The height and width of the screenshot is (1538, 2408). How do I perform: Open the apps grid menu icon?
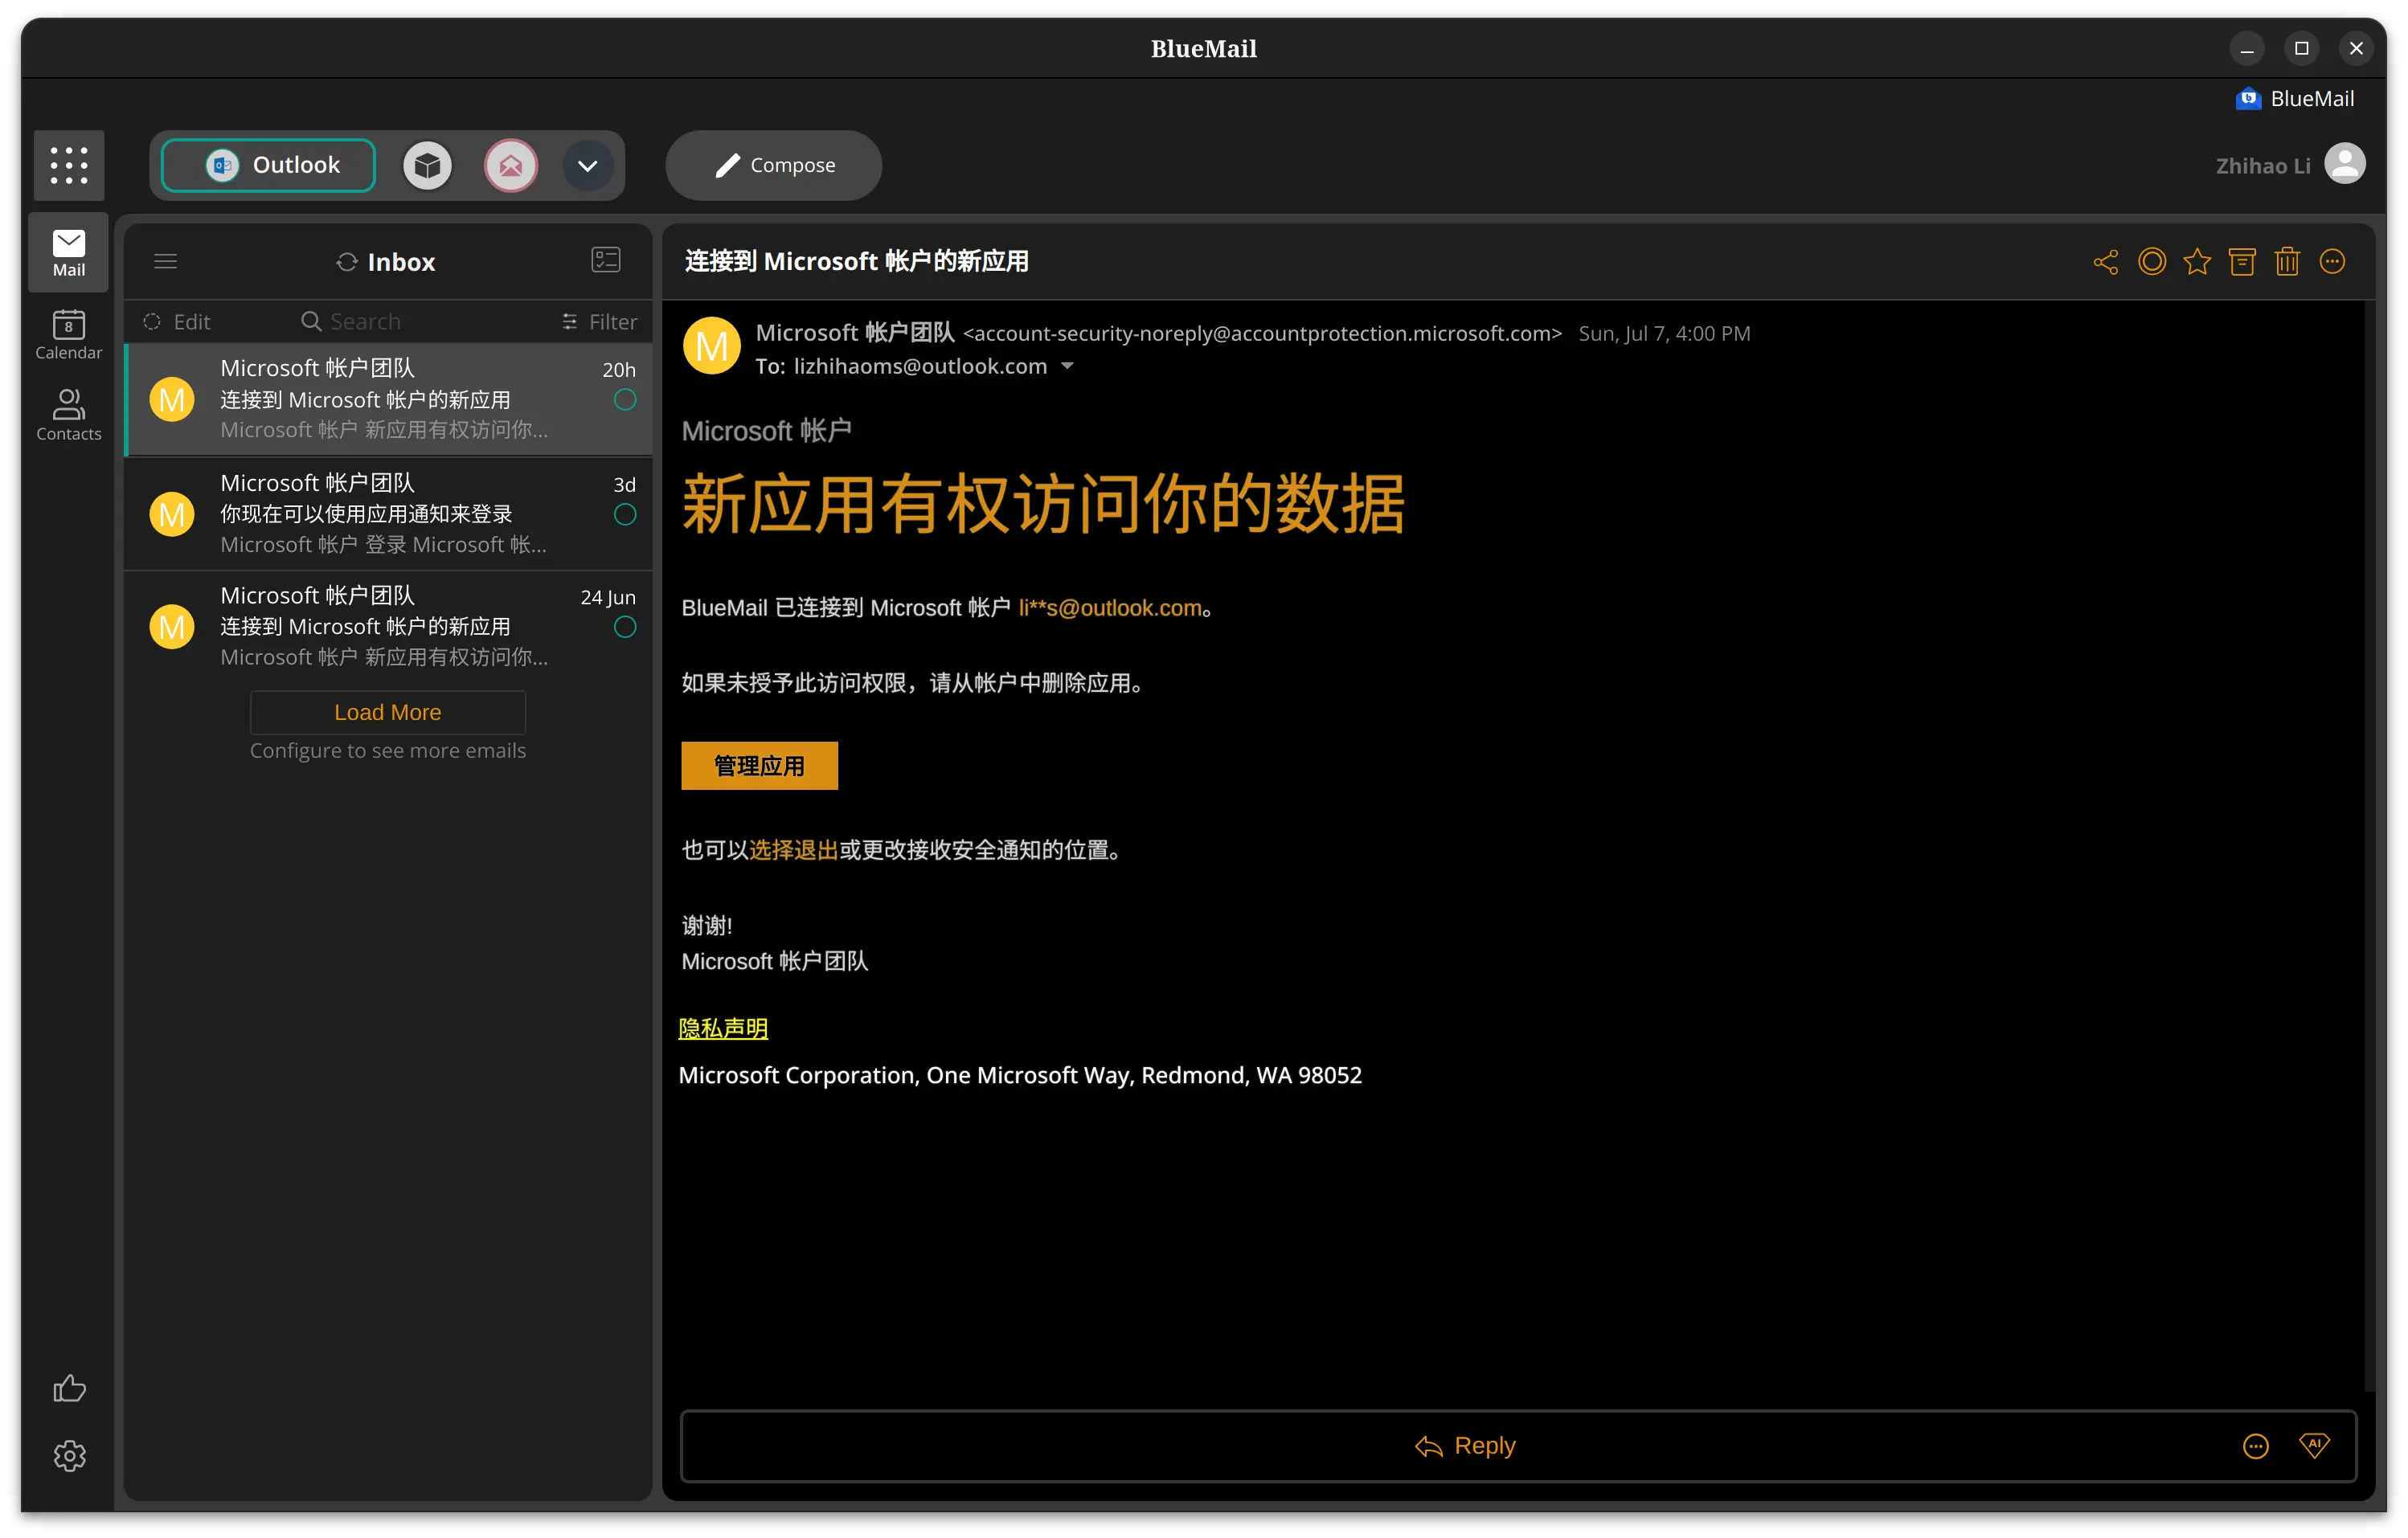[69, 165]
